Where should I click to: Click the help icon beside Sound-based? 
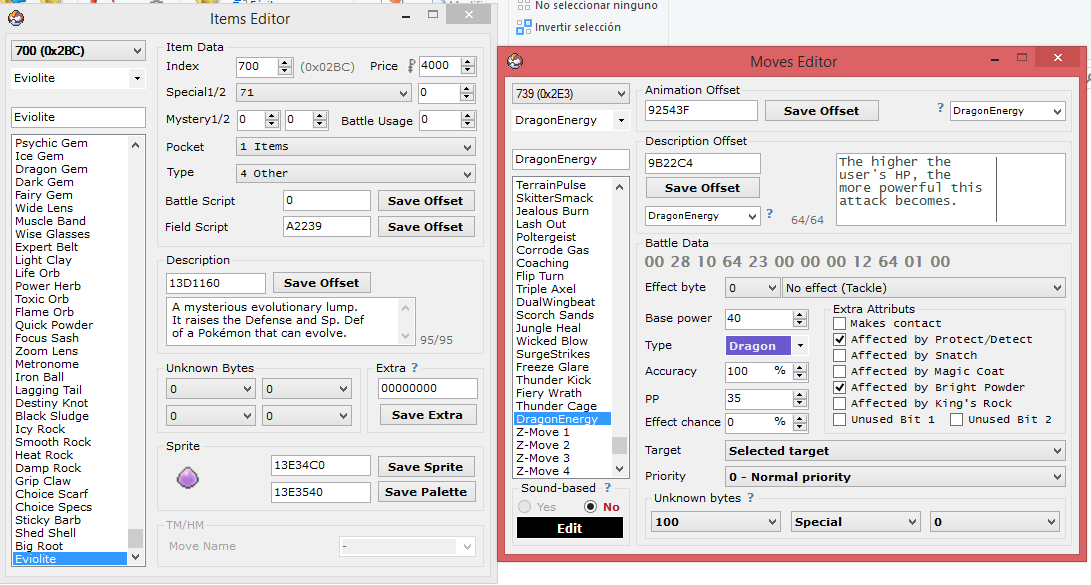tap(607, 488)
